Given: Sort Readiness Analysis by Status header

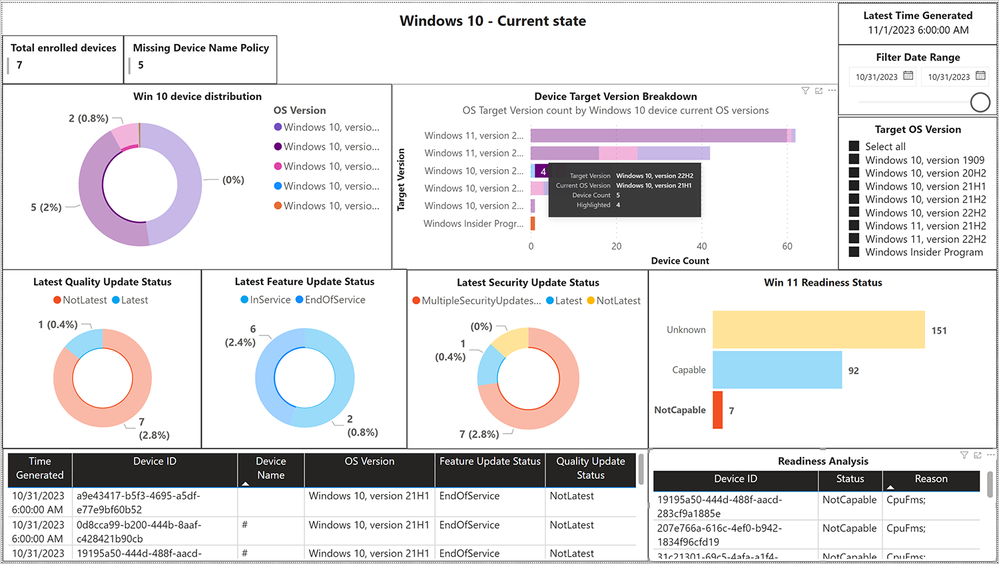Looking at the screenshot, I should tap(850, 479).
